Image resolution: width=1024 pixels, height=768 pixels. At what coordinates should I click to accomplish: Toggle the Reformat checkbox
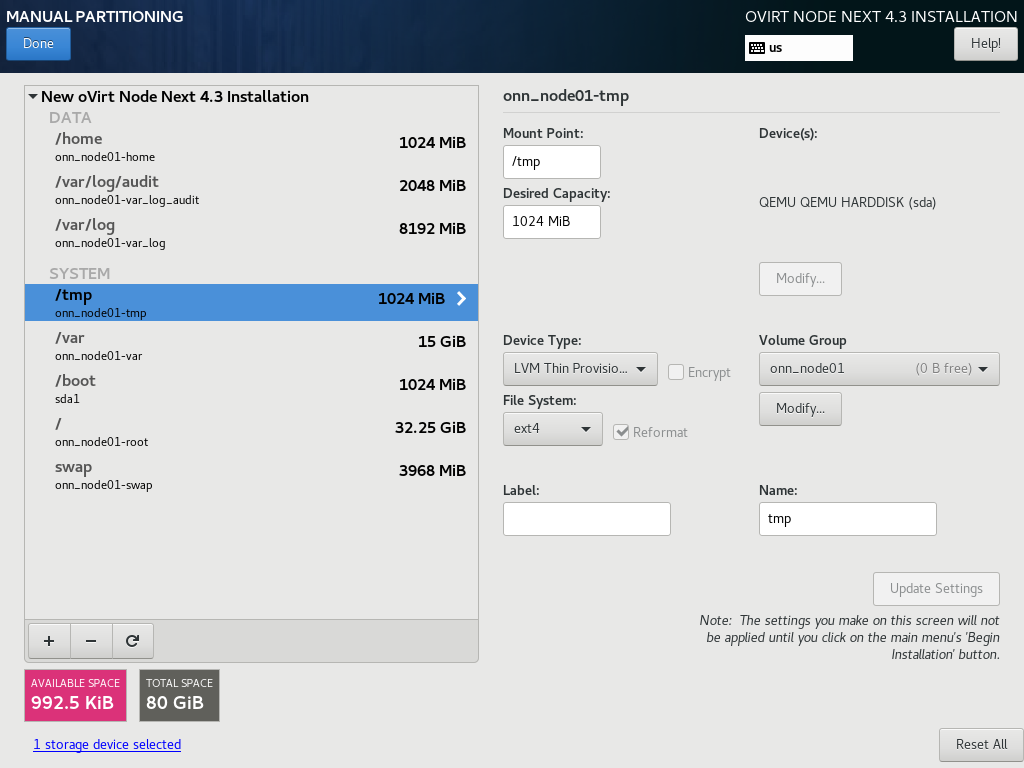tap(621, 432)
